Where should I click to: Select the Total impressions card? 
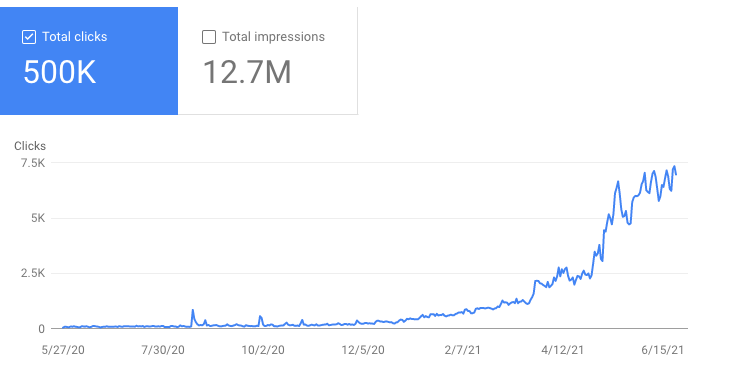point(268,61)
